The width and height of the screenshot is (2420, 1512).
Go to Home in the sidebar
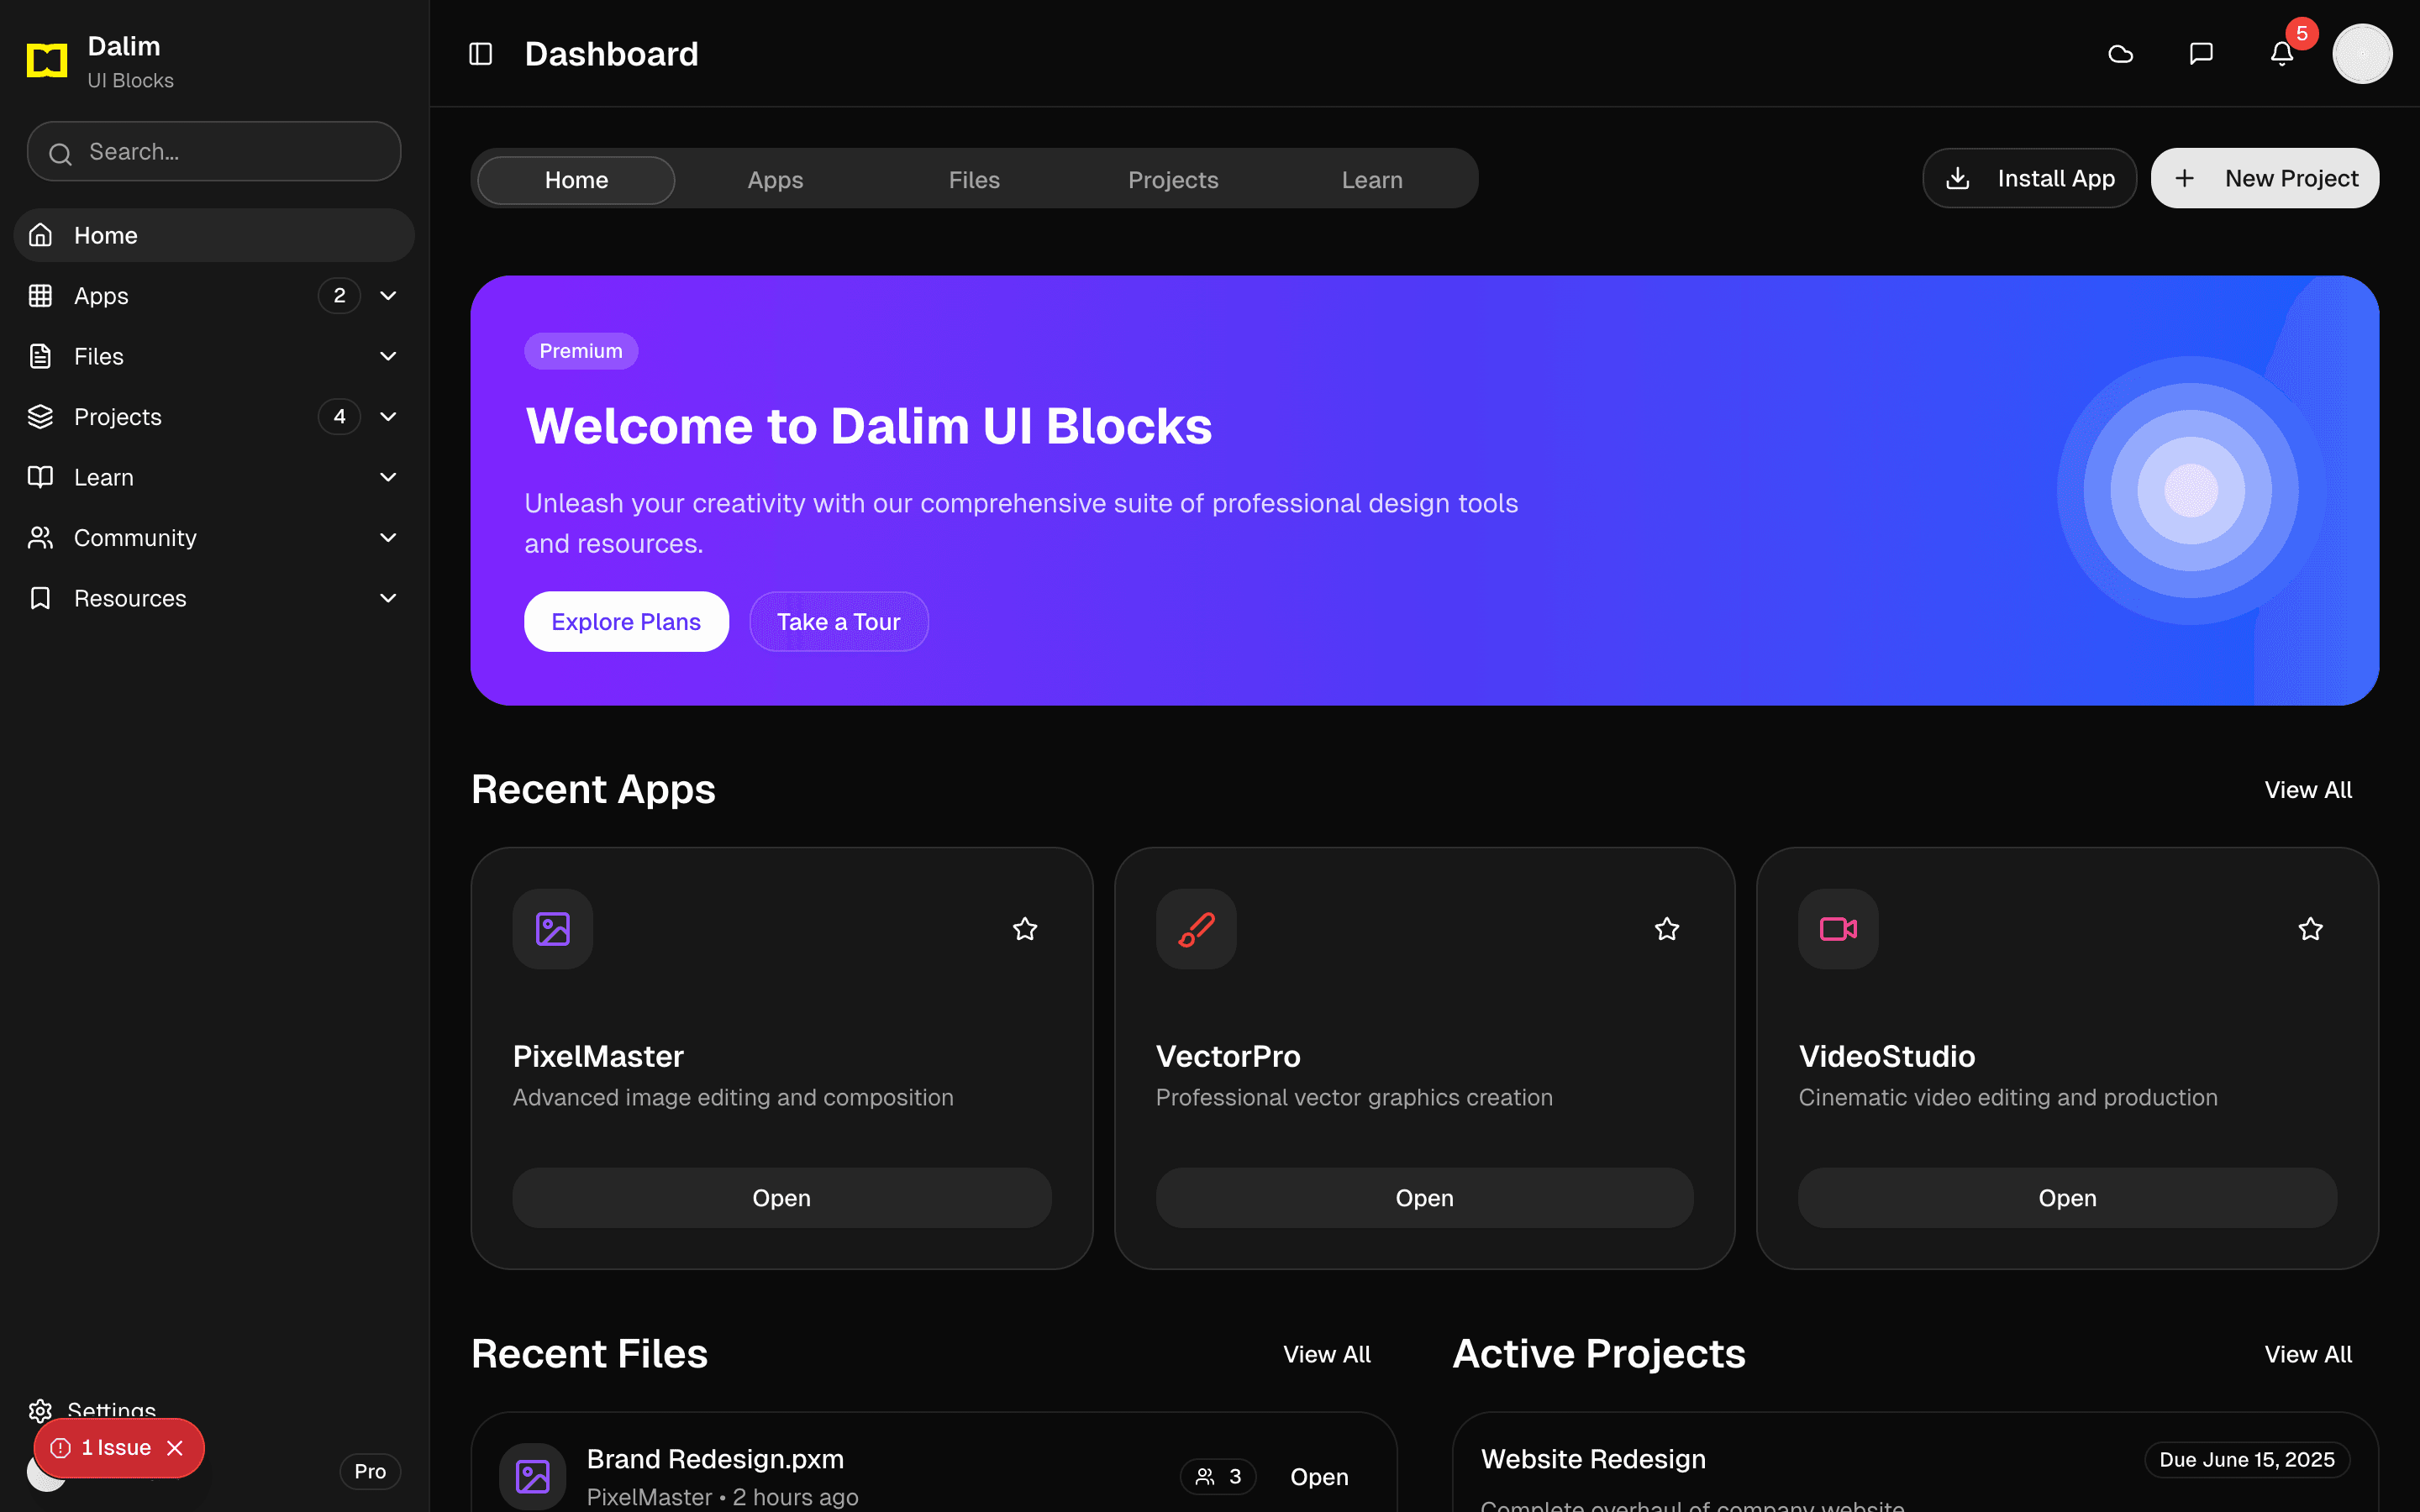click(214, 235)
